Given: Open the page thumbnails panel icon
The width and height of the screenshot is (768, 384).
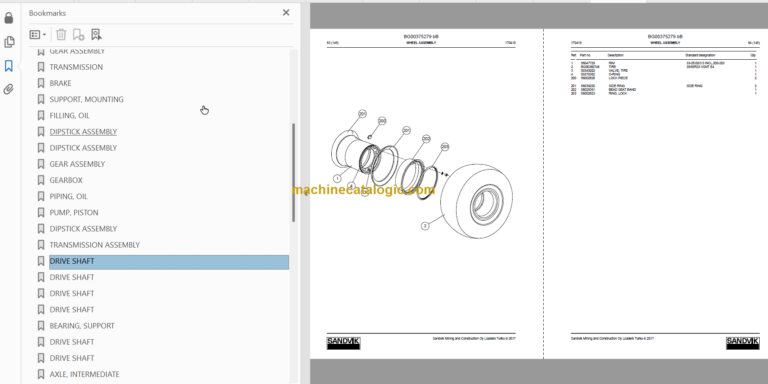Looking at the screenshot, I should click(9, 42).
